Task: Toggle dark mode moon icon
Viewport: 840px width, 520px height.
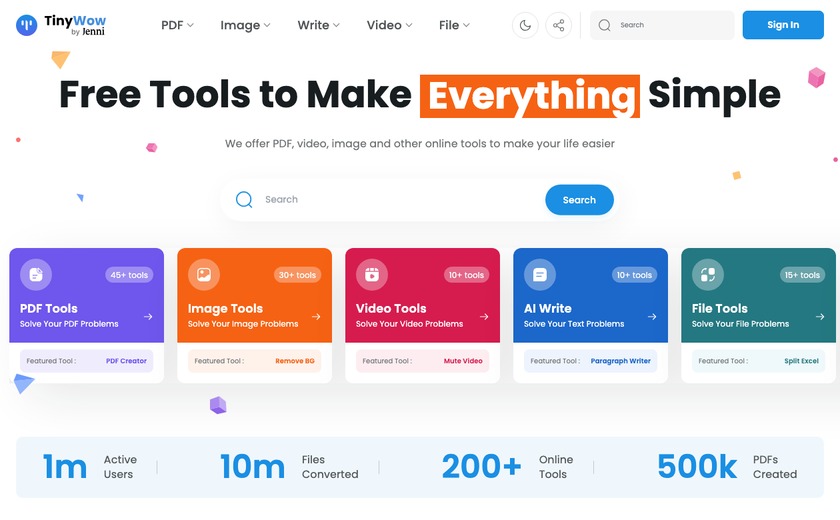Action: 525,25
